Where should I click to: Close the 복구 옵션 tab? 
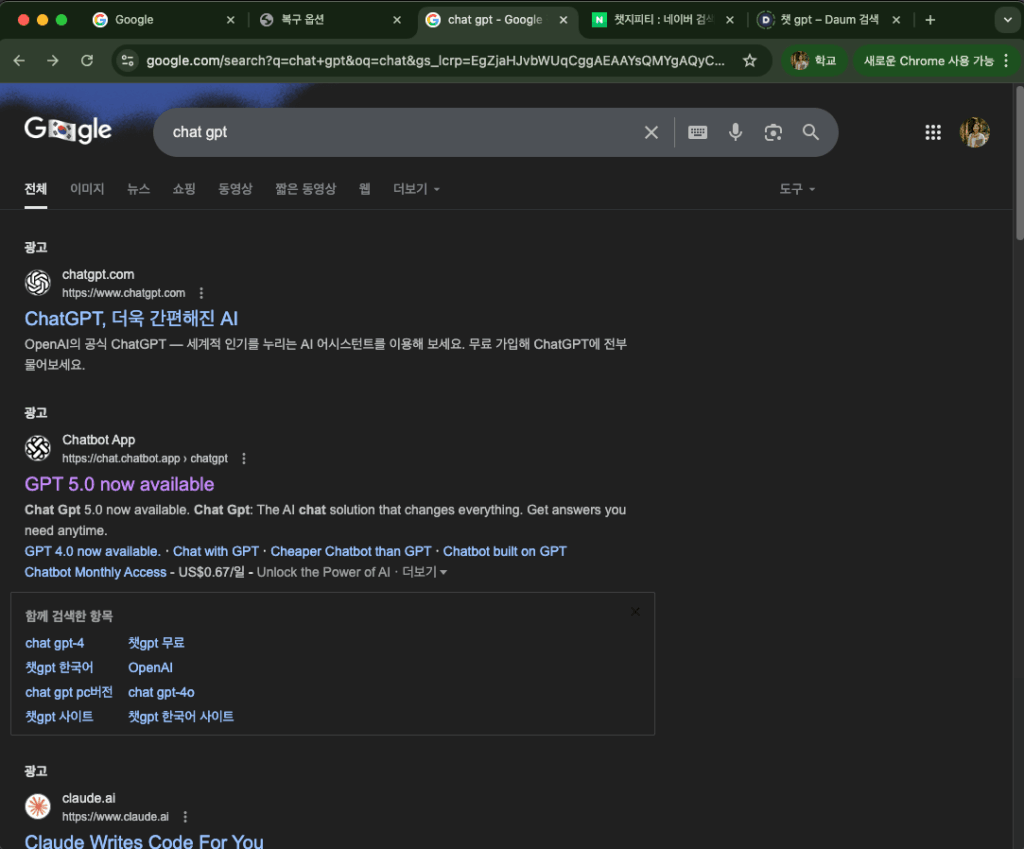pyautogui.click(x=397, y=20)
